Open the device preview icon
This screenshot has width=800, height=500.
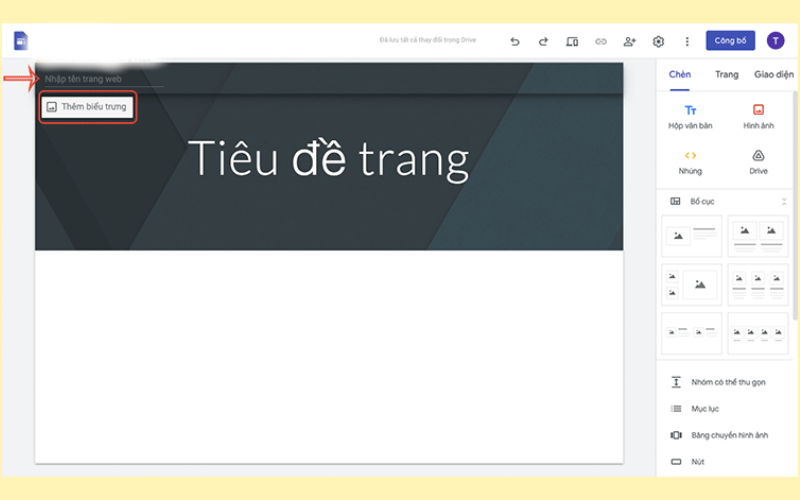(x=572, y=42)
